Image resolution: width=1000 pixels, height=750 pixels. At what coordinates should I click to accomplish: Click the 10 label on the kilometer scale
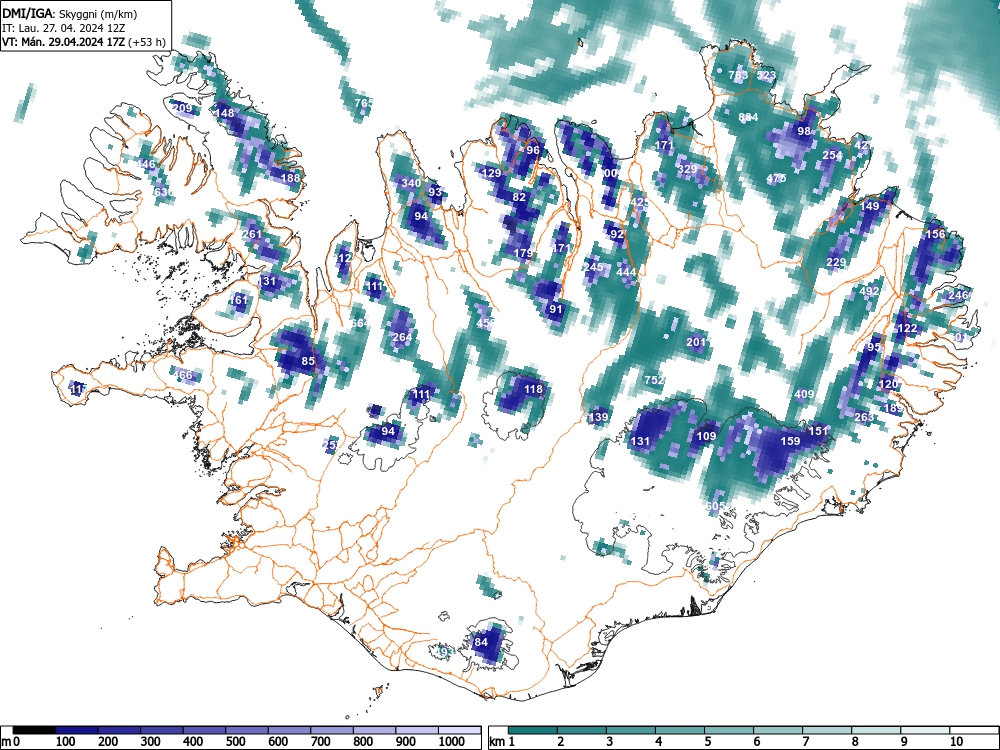click(x=956, y=742)
